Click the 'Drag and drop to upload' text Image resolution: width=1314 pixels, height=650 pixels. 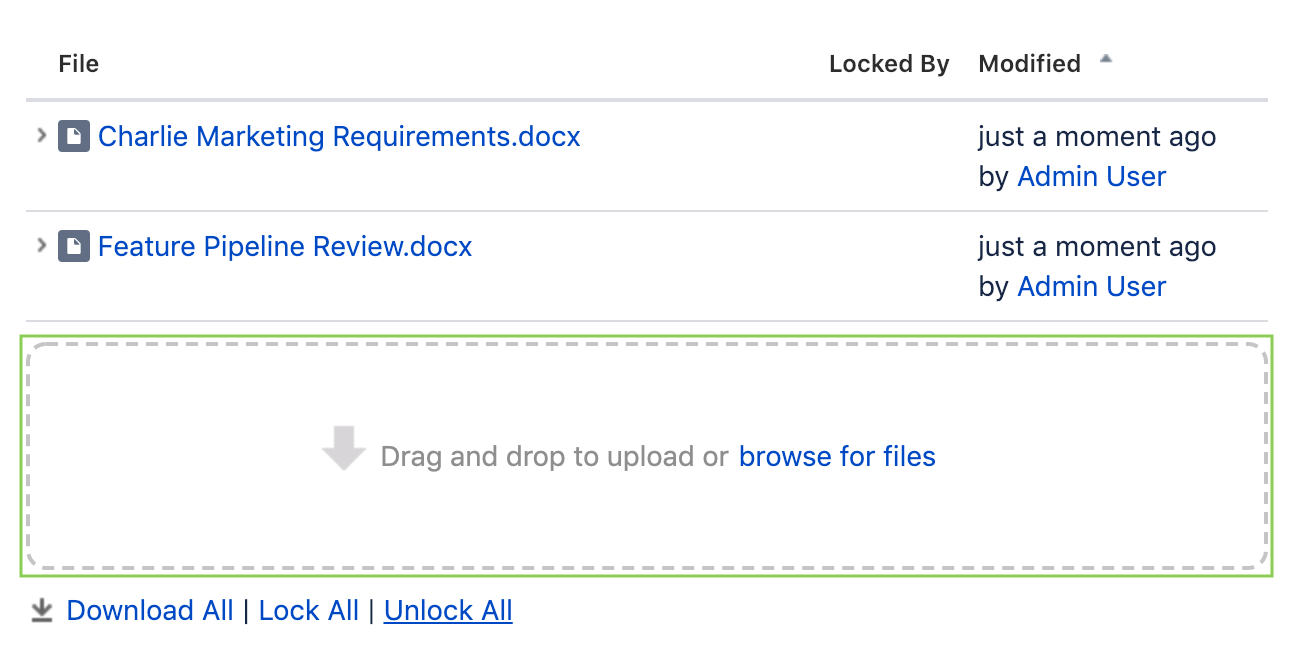click(554, 457)
